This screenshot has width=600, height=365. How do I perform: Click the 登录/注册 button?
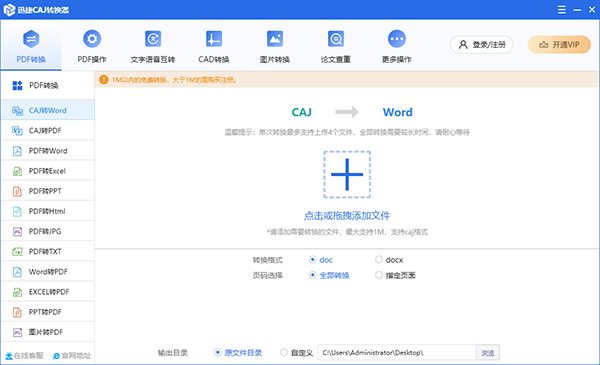click(x=482, y=45)
